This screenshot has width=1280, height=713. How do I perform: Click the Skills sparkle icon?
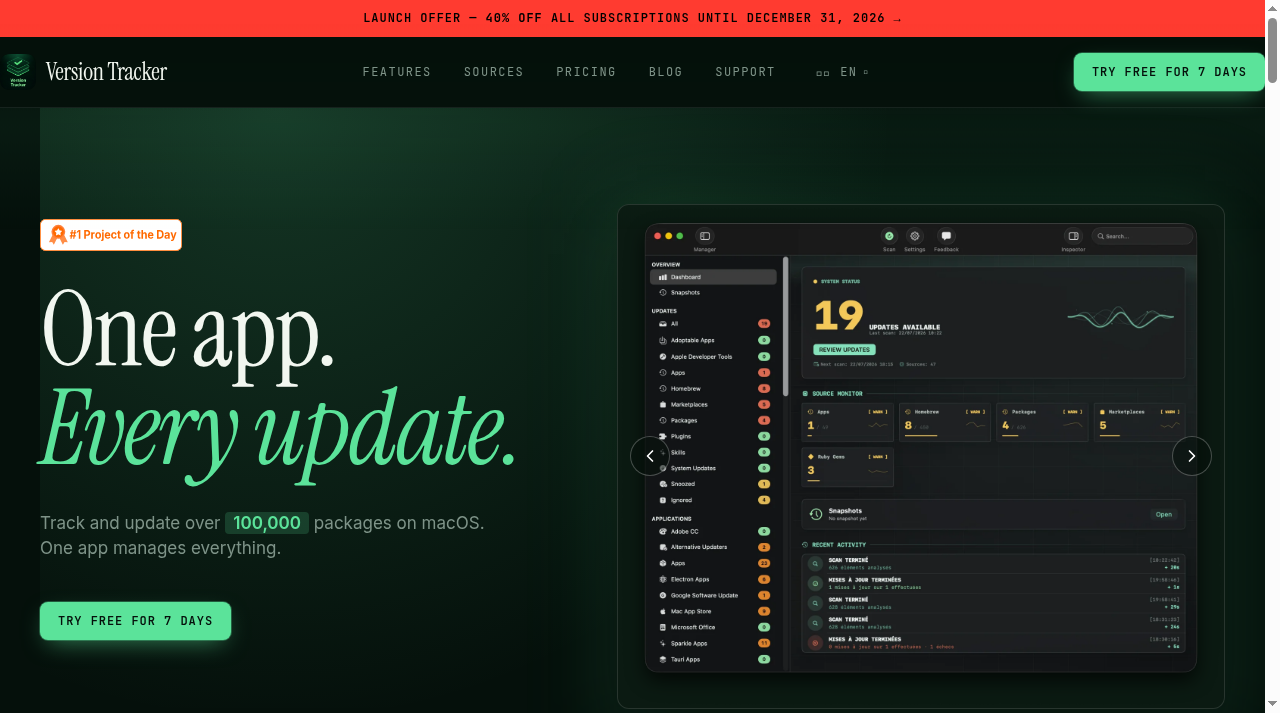[x=662, y=452]
